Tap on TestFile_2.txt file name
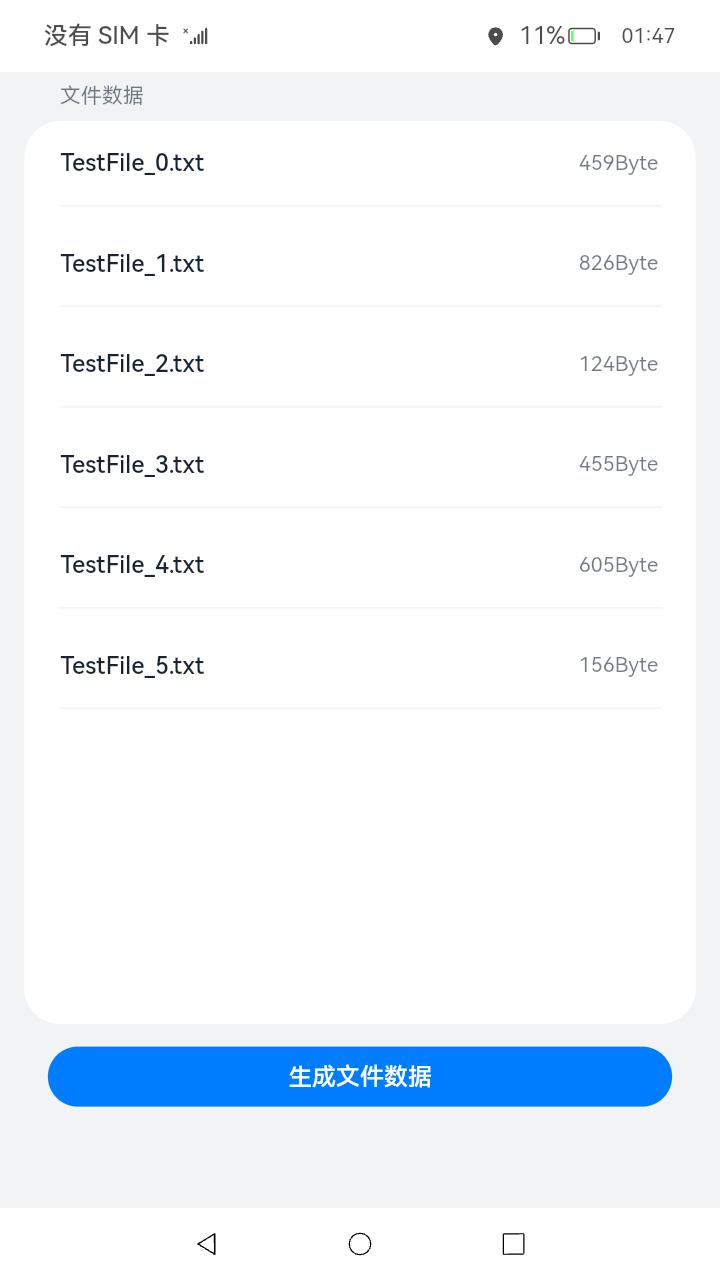Viewport: 720px width, 1280px height. 132,364
